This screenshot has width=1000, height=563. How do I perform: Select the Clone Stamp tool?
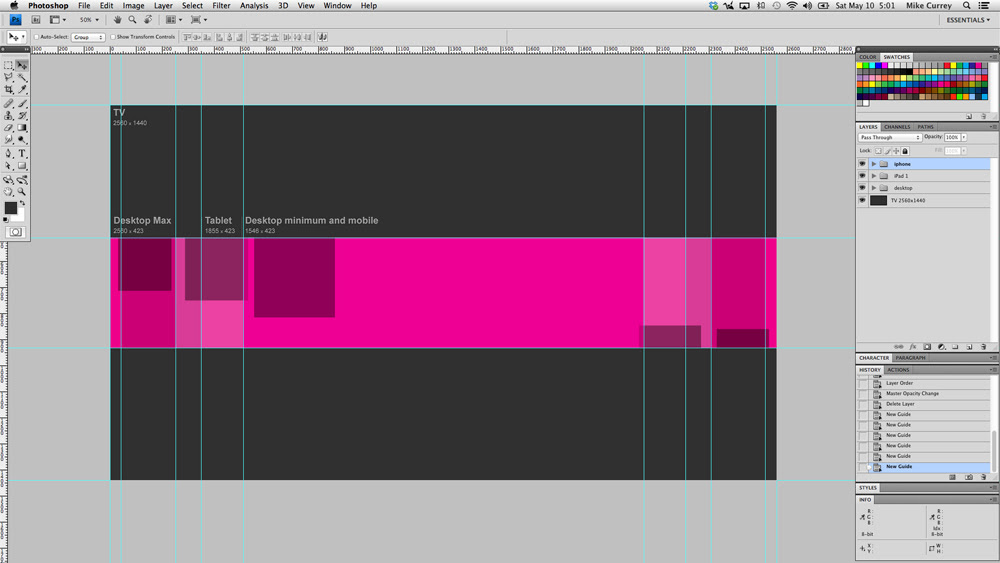pos(8,115)
